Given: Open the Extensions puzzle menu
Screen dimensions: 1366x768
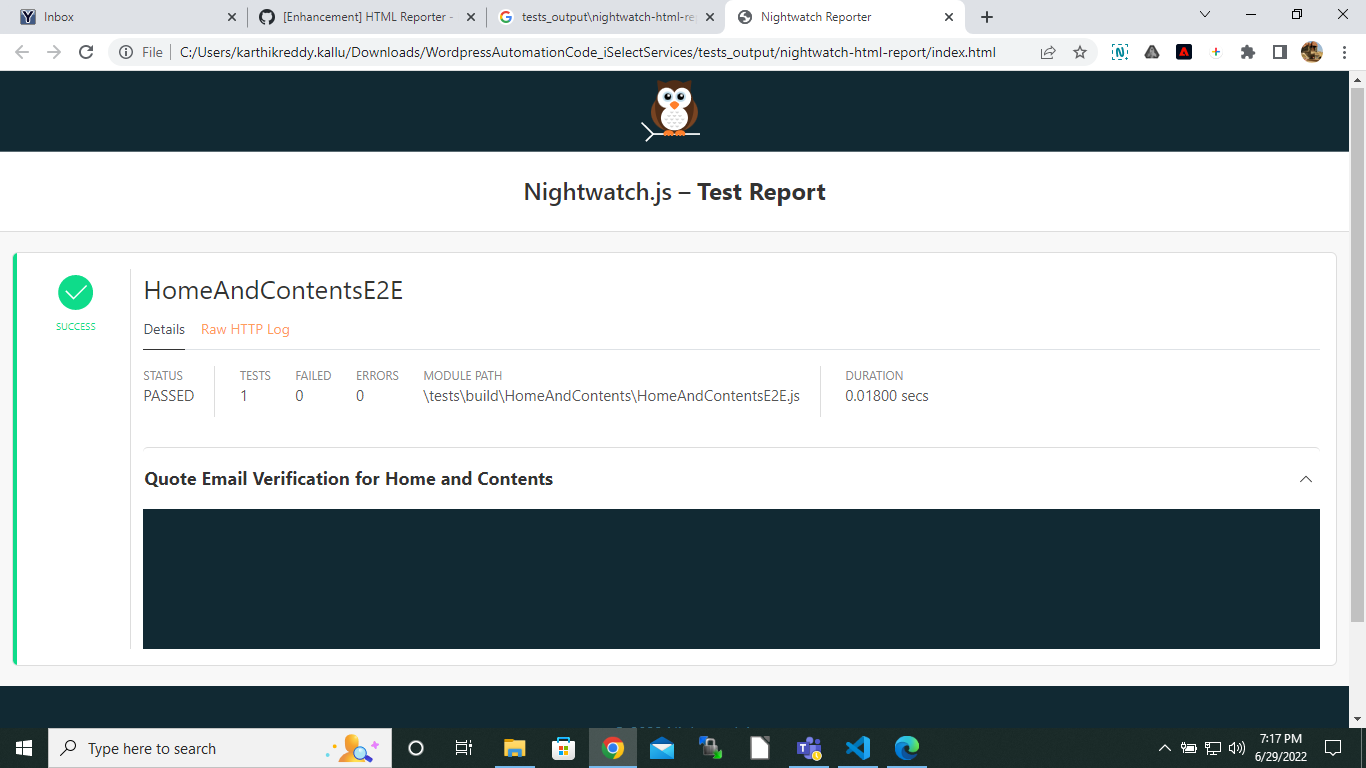Looking at the screenshot, I should tap(1248, 51).
